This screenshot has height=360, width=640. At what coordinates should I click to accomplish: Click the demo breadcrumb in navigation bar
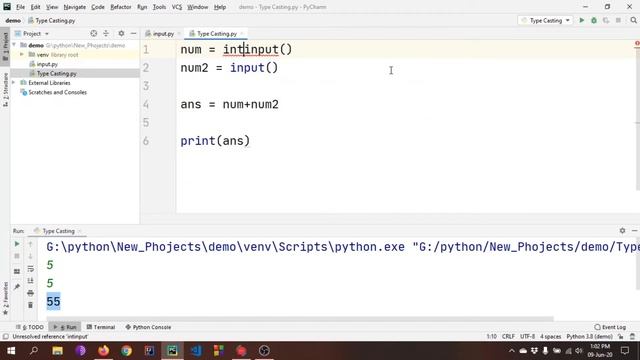(13, 20)
